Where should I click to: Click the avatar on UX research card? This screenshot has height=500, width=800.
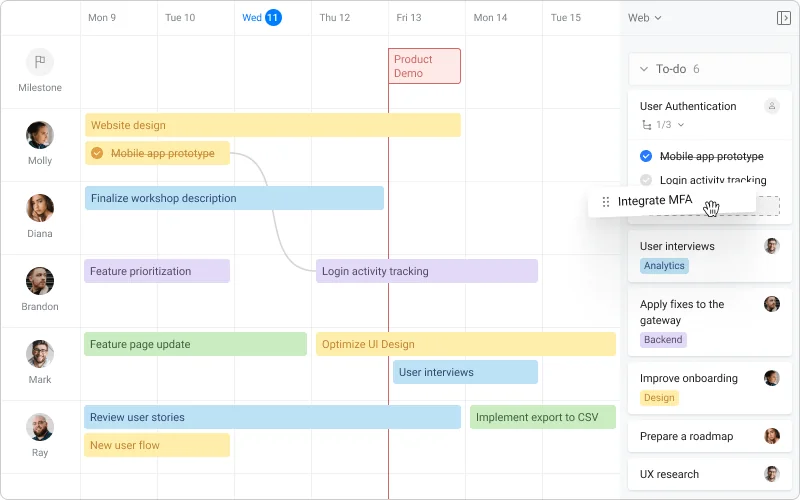coord(771,474)
